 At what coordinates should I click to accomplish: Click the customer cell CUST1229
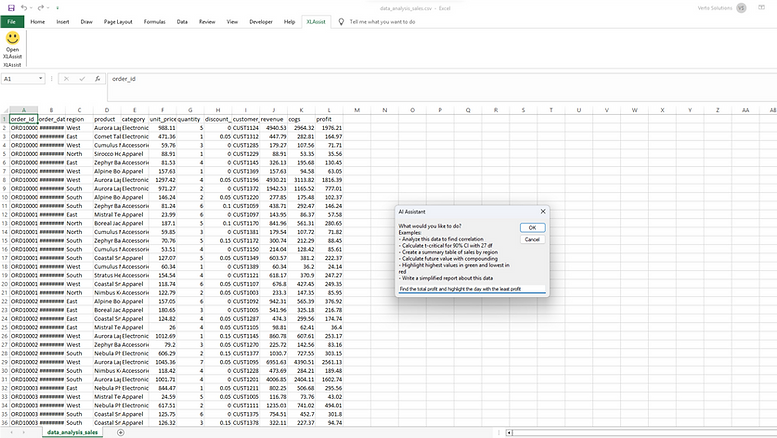click(246, 154)
